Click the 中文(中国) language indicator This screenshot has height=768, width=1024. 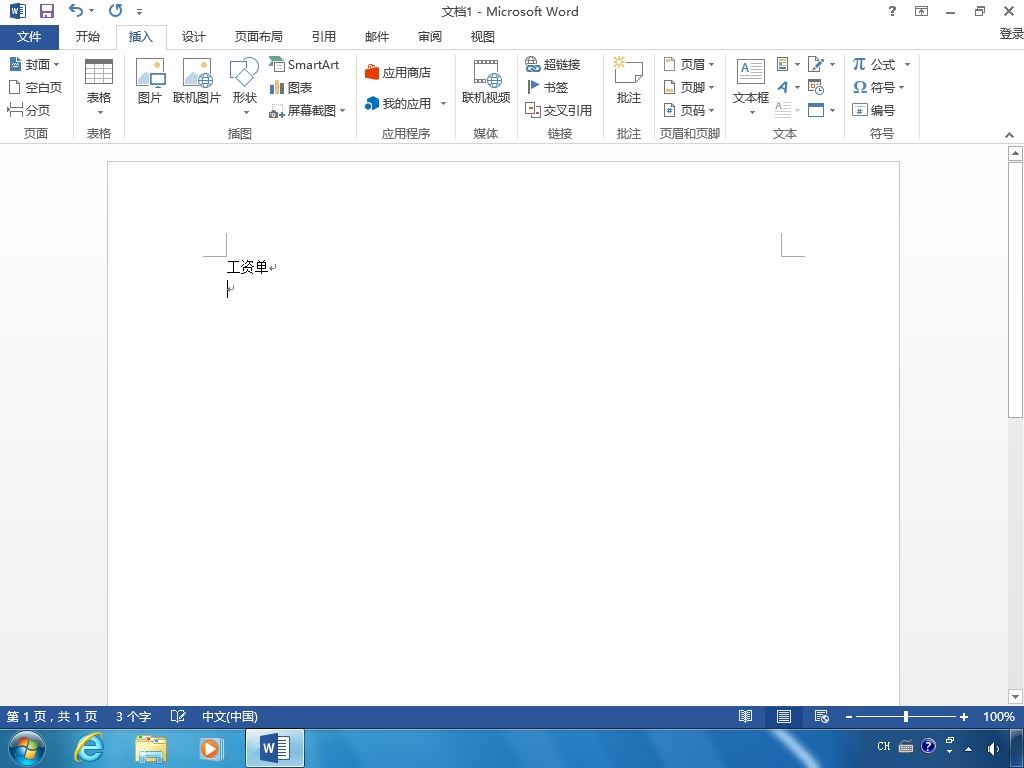click(x=230, y=716)
